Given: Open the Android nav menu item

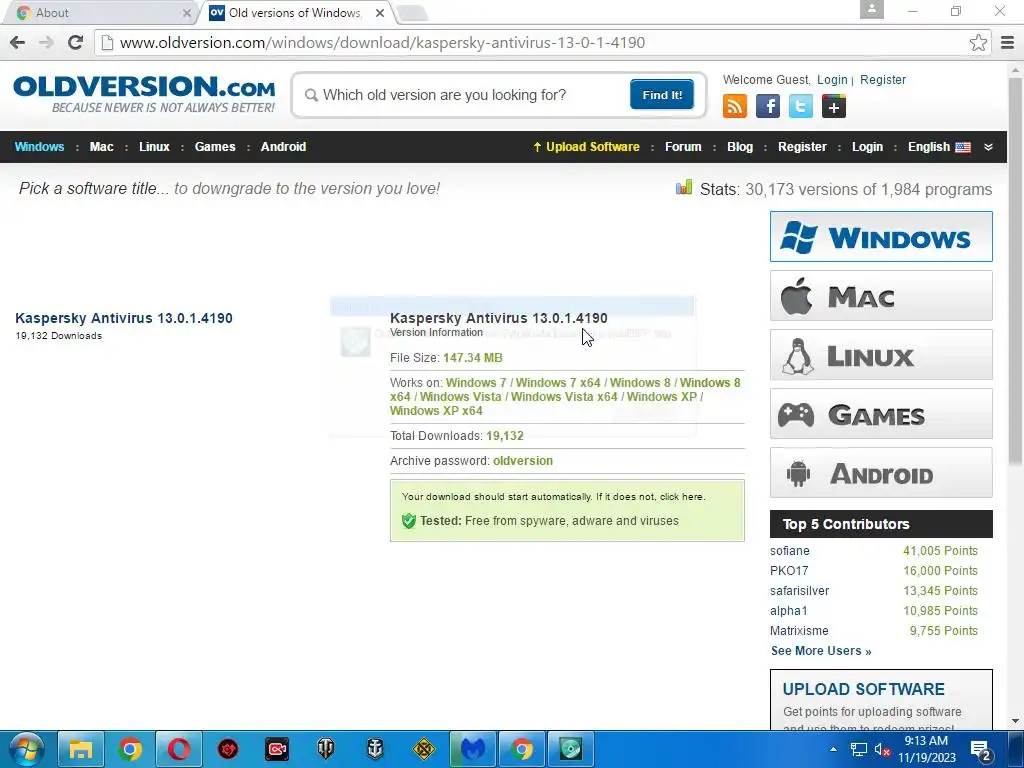Looking at the screenshot, I should [x=283, y=146].
